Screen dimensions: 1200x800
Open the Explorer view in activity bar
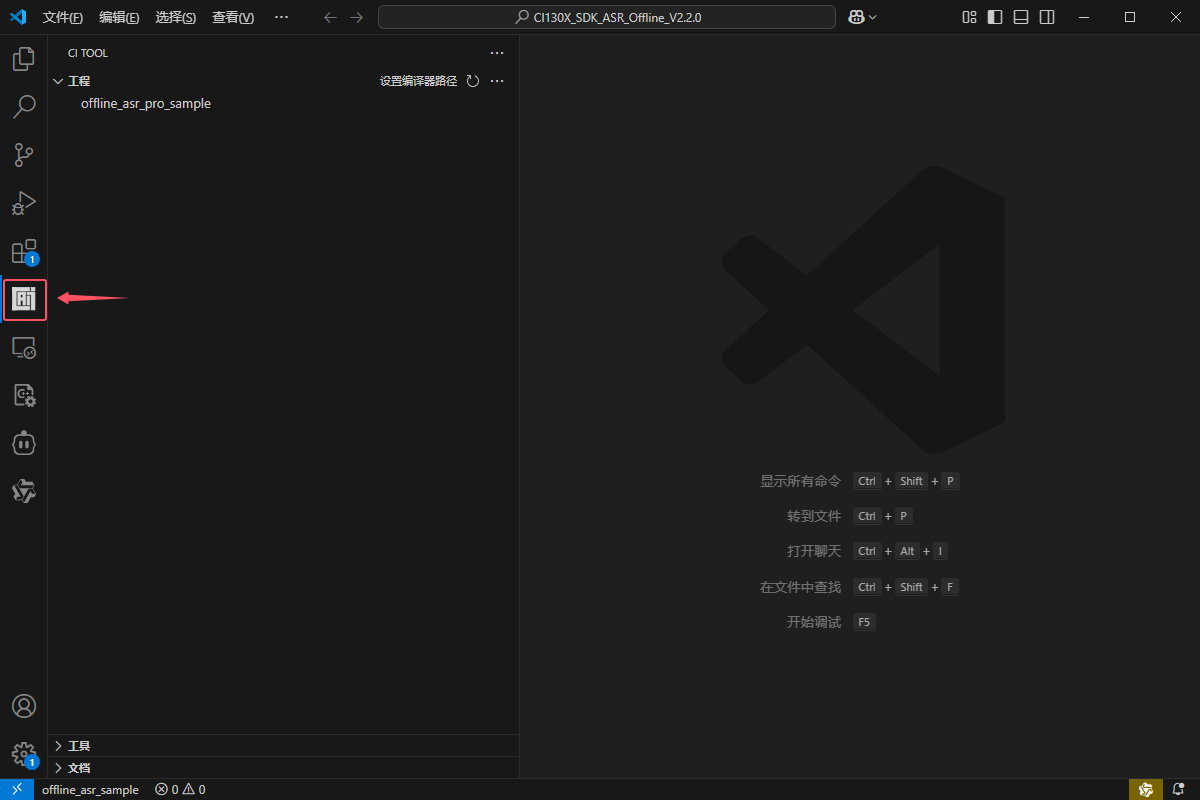pyautogui.click(x=23, y=59)
